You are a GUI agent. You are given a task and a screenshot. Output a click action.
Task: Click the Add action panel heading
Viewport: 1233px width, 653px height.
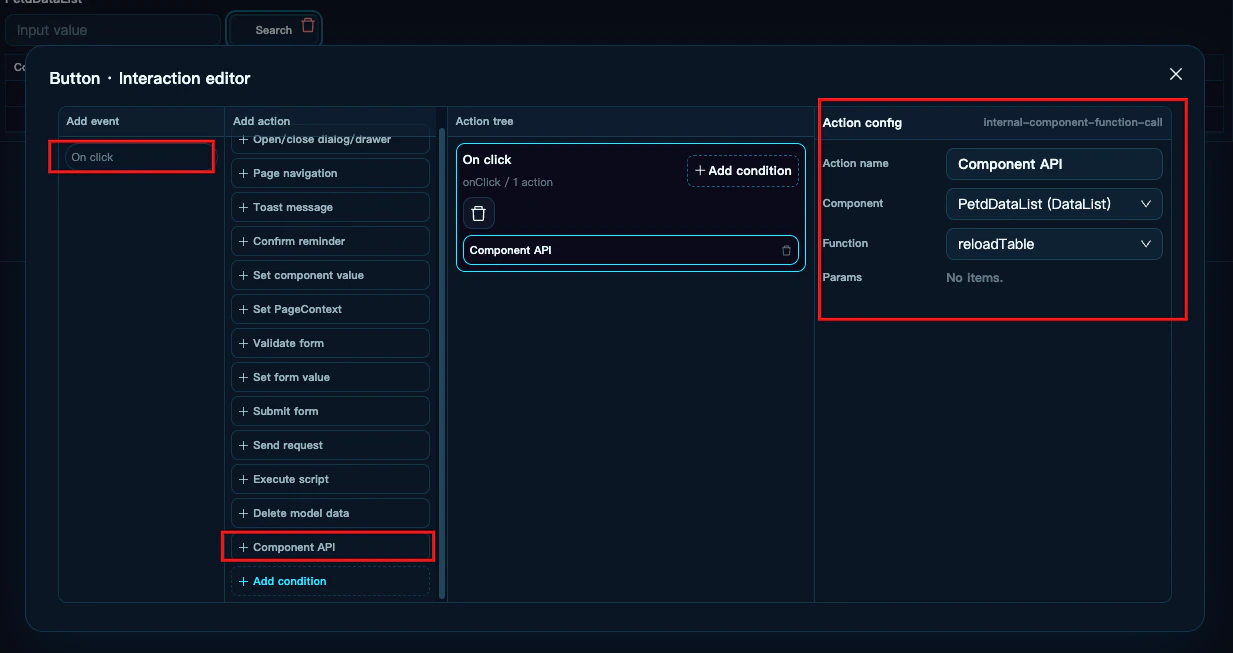coord(262,121)
